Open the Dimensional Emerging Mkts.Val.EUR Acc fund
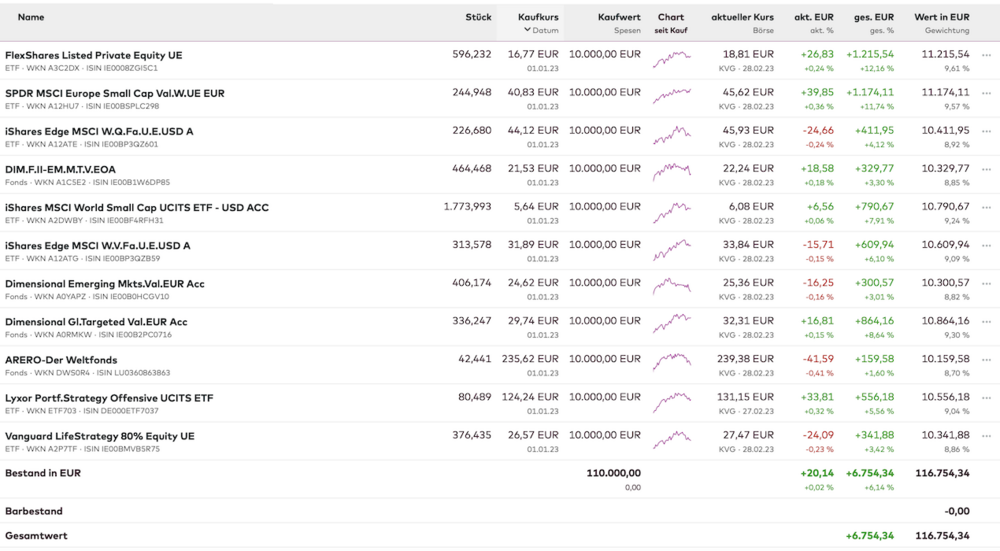1000x551 pixels. point(104,284)
